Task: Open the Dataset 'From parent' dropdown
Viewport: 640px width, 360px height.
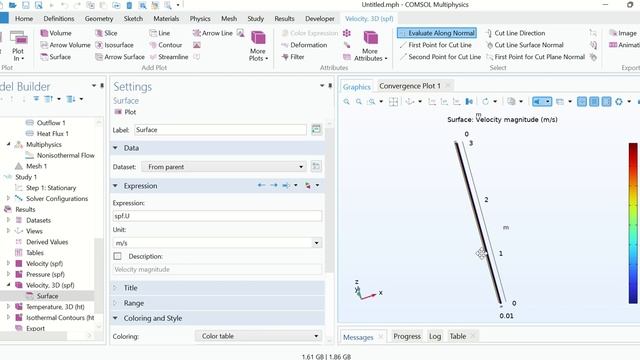Action: (224, 167)
